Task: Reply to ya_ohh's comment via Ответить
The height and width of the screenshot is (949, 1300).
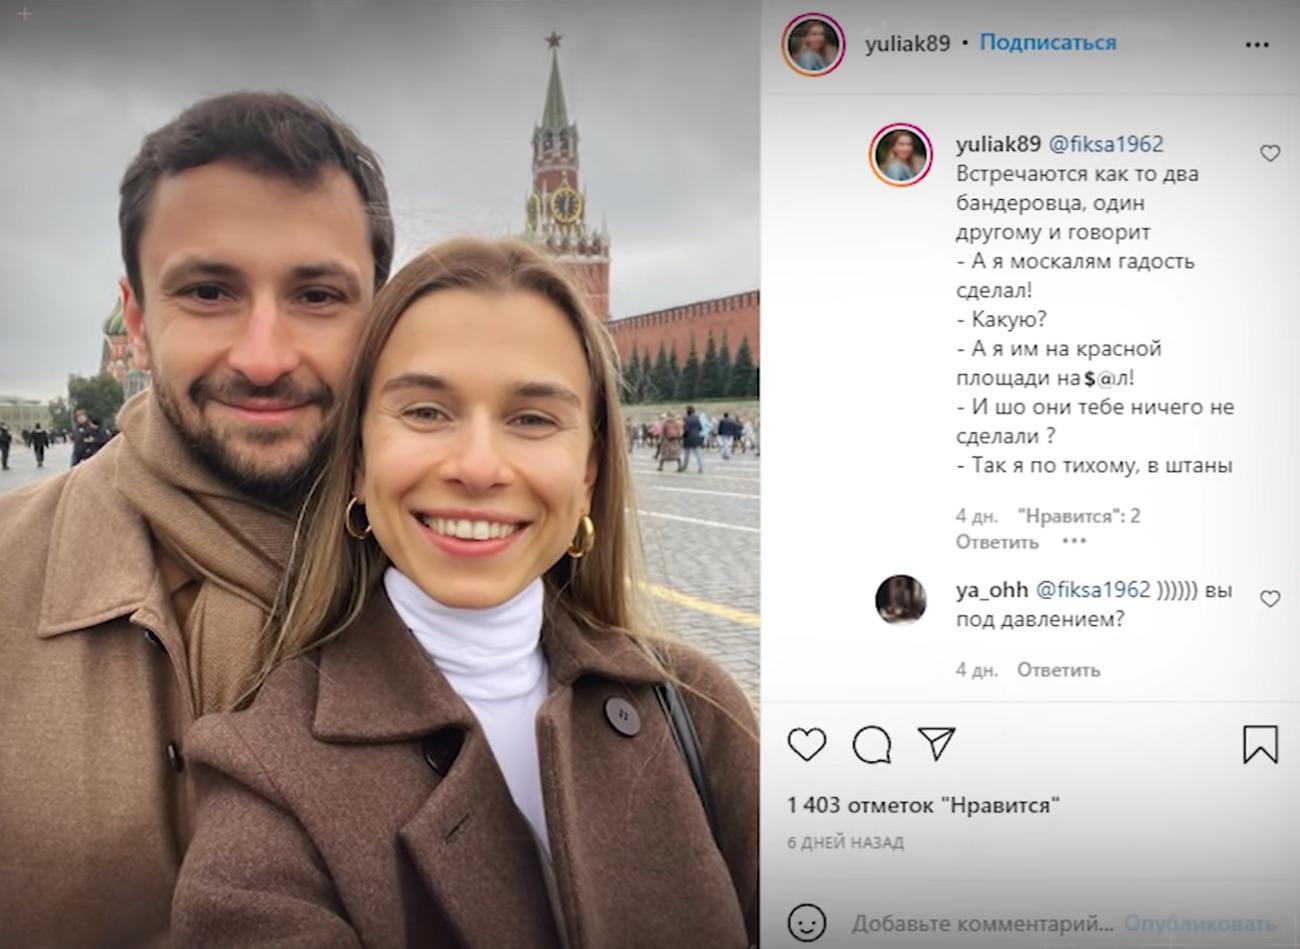Action: pos(1058,670)
